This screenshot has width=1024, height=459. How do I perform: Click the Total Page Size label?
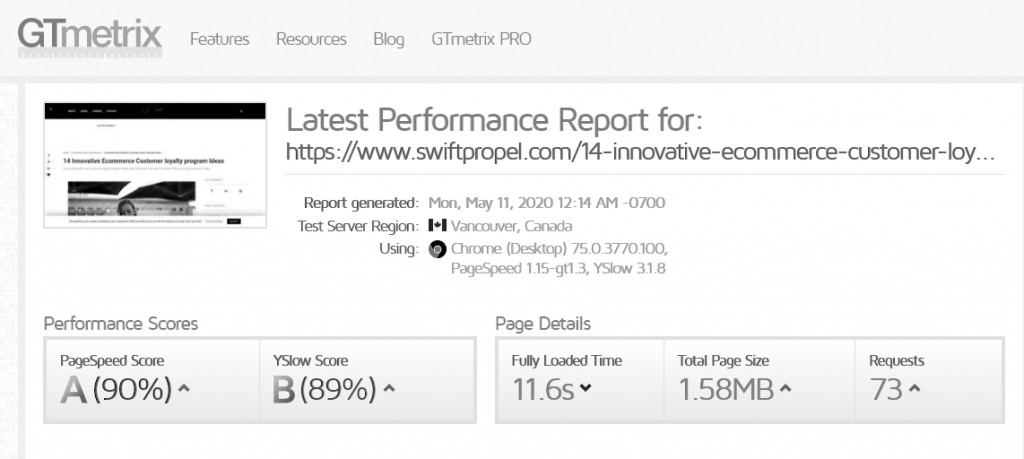click(x=724, y=361)
